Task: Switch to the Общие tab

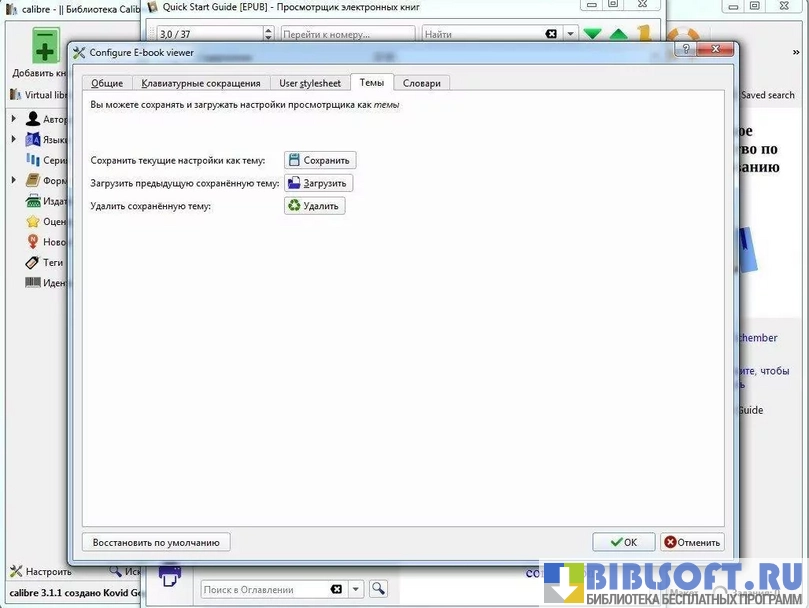Action: [x=107, y=83]
